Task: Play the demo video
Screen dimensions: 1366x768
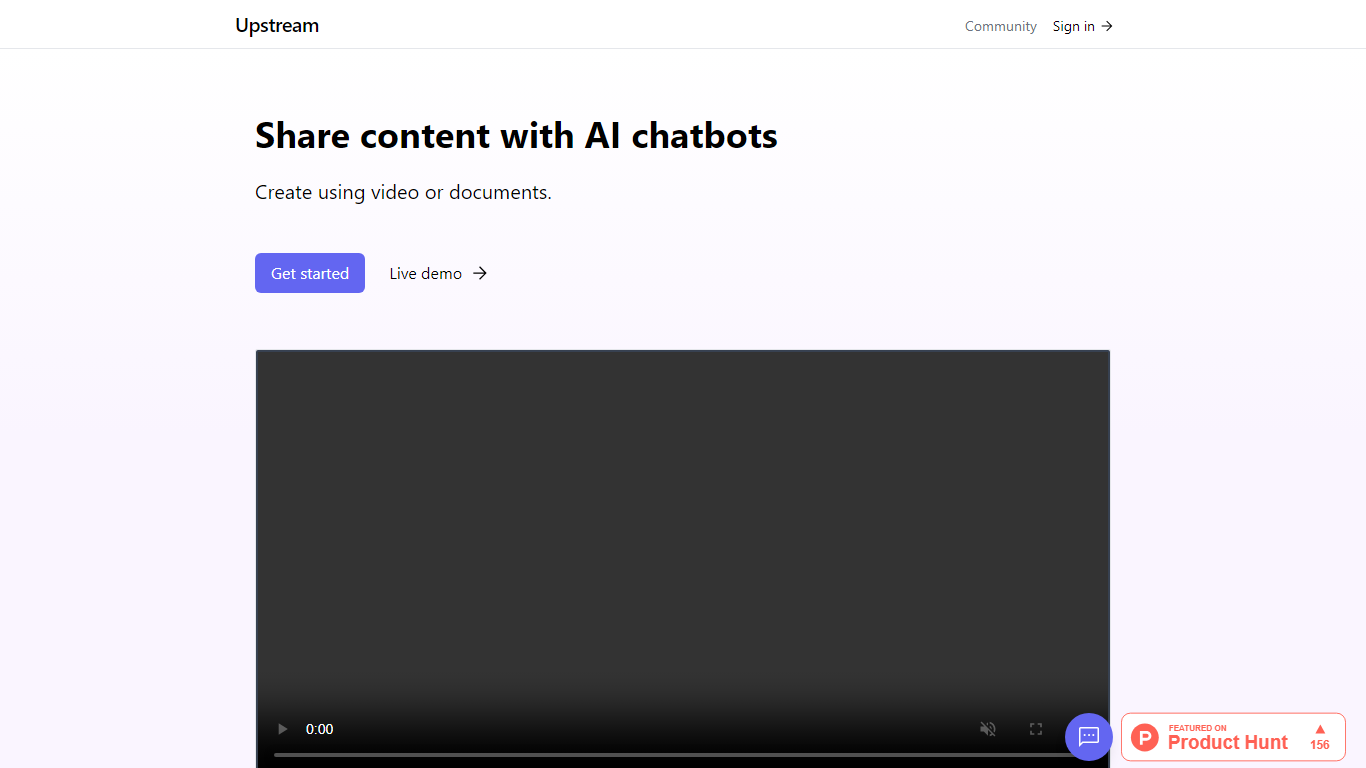Action: 283,729
